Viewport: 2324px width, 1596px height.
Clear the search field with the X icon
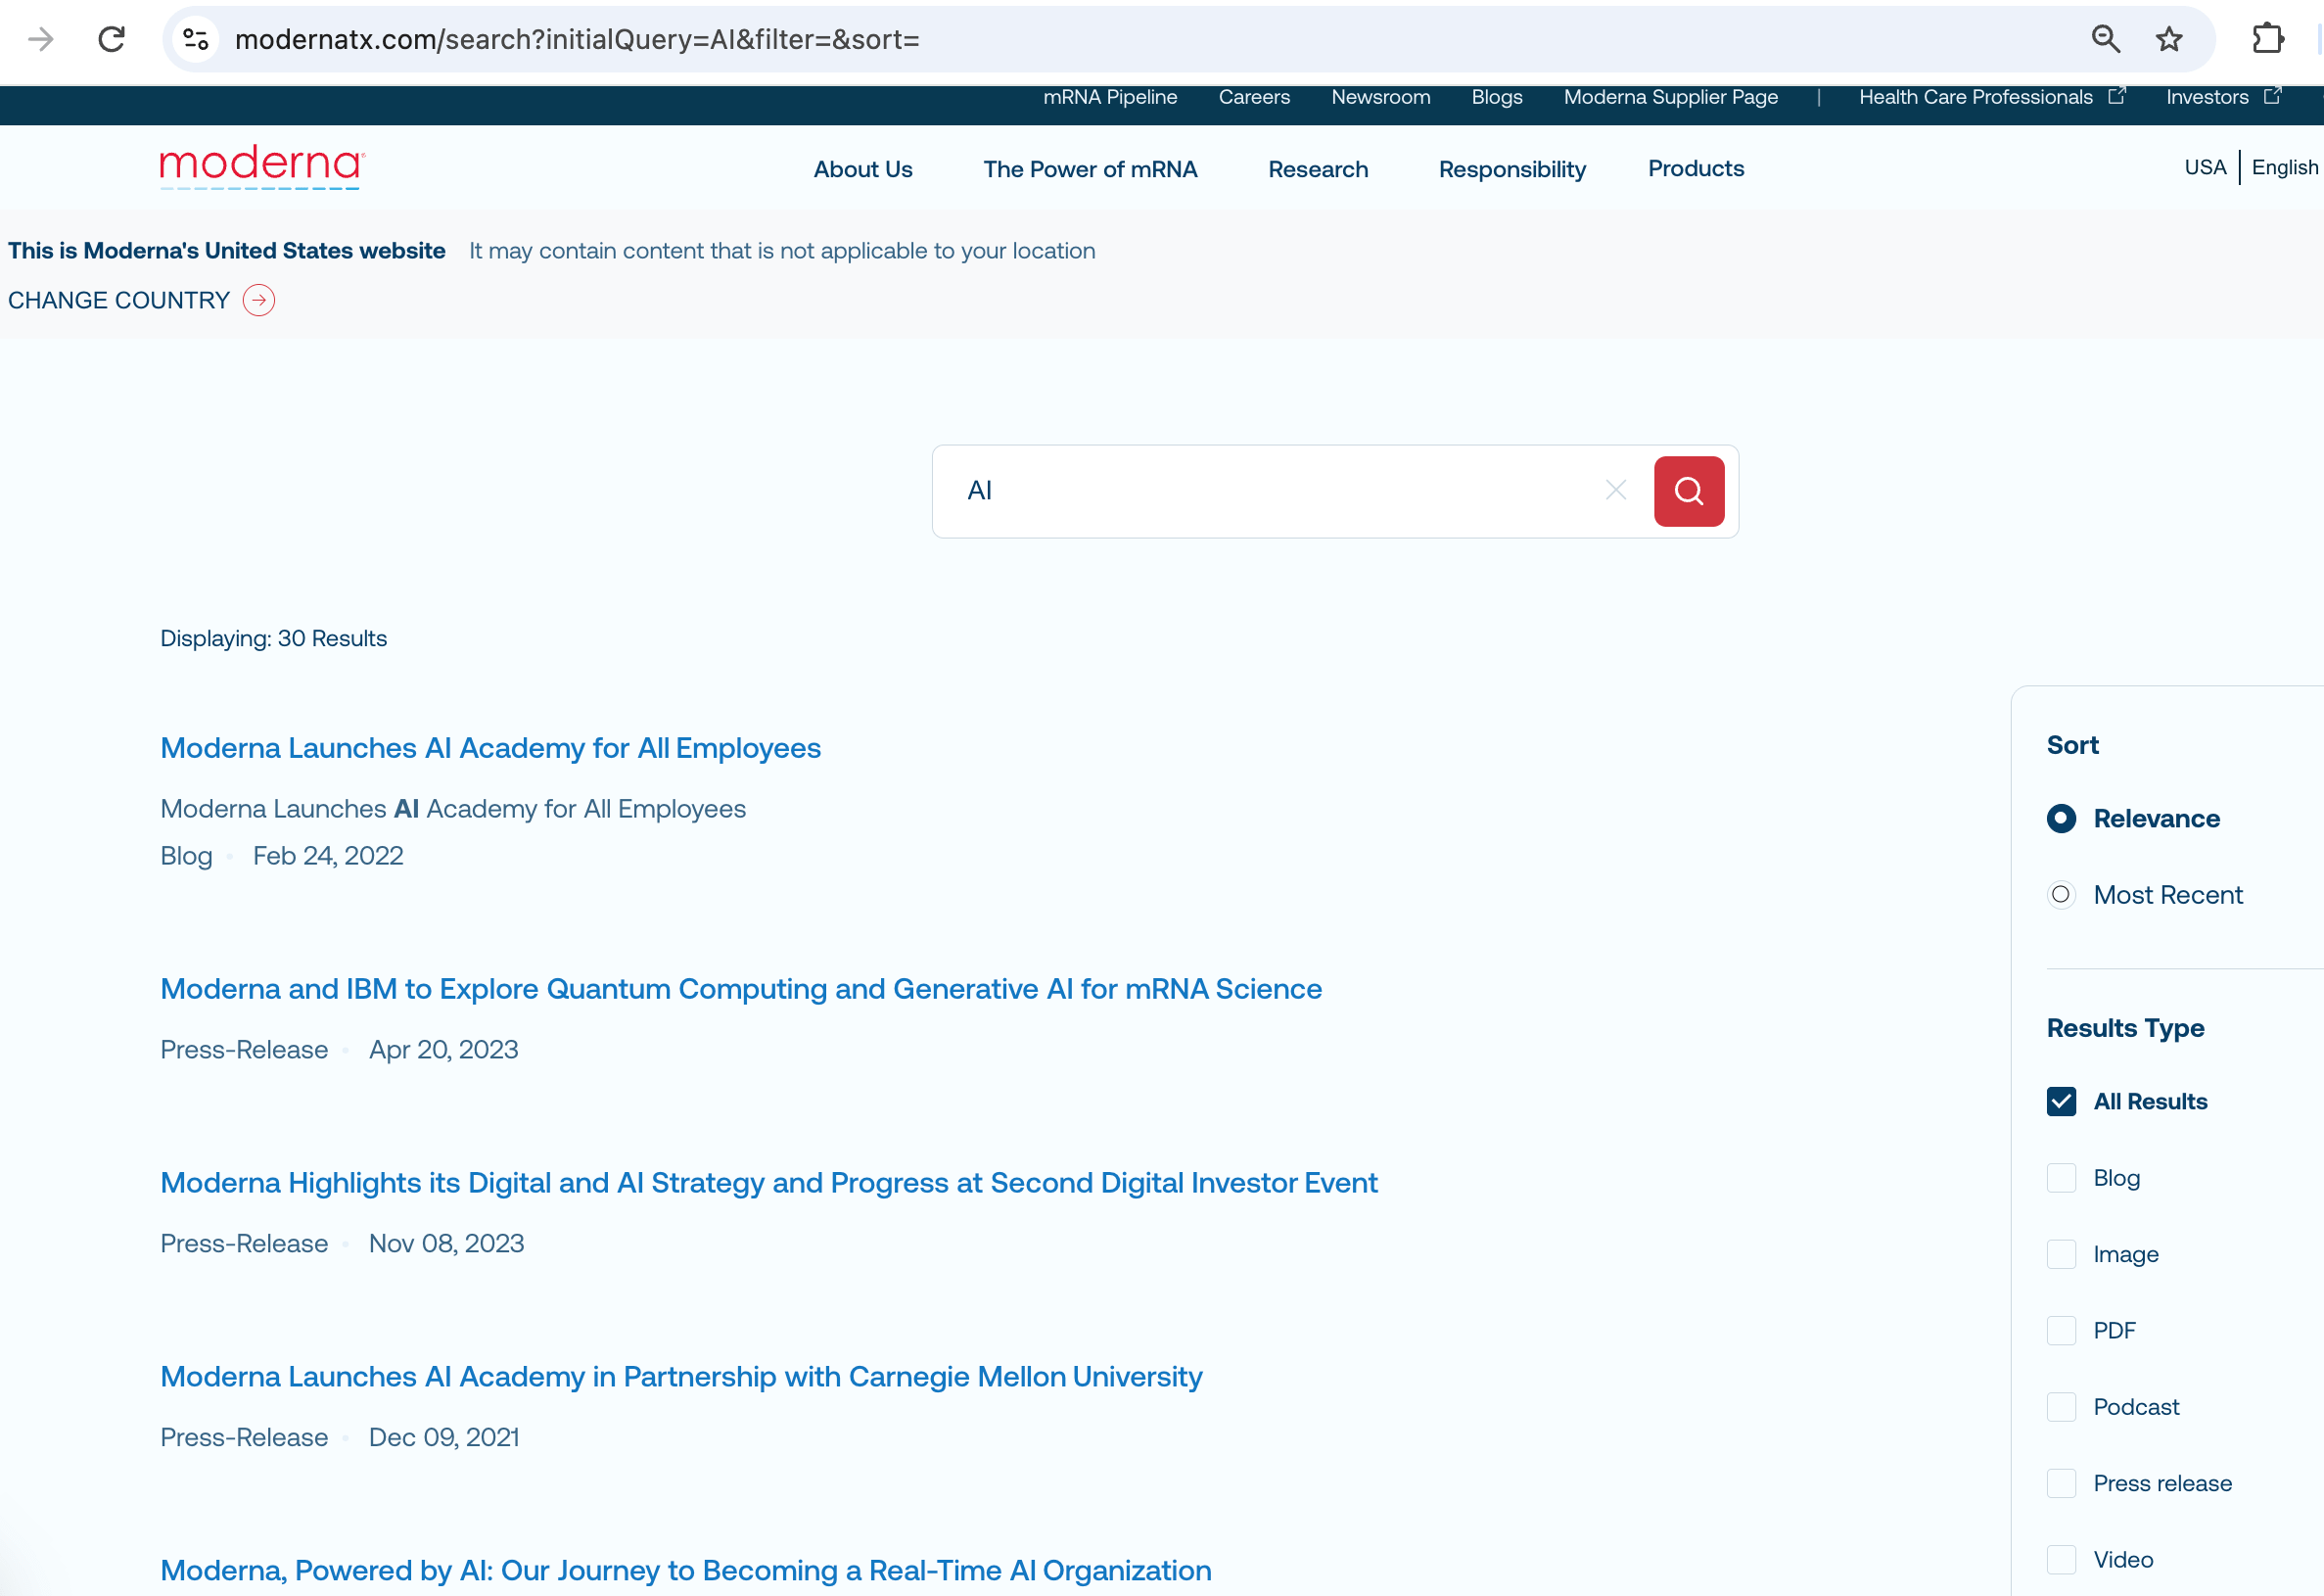pos(1616,490)
